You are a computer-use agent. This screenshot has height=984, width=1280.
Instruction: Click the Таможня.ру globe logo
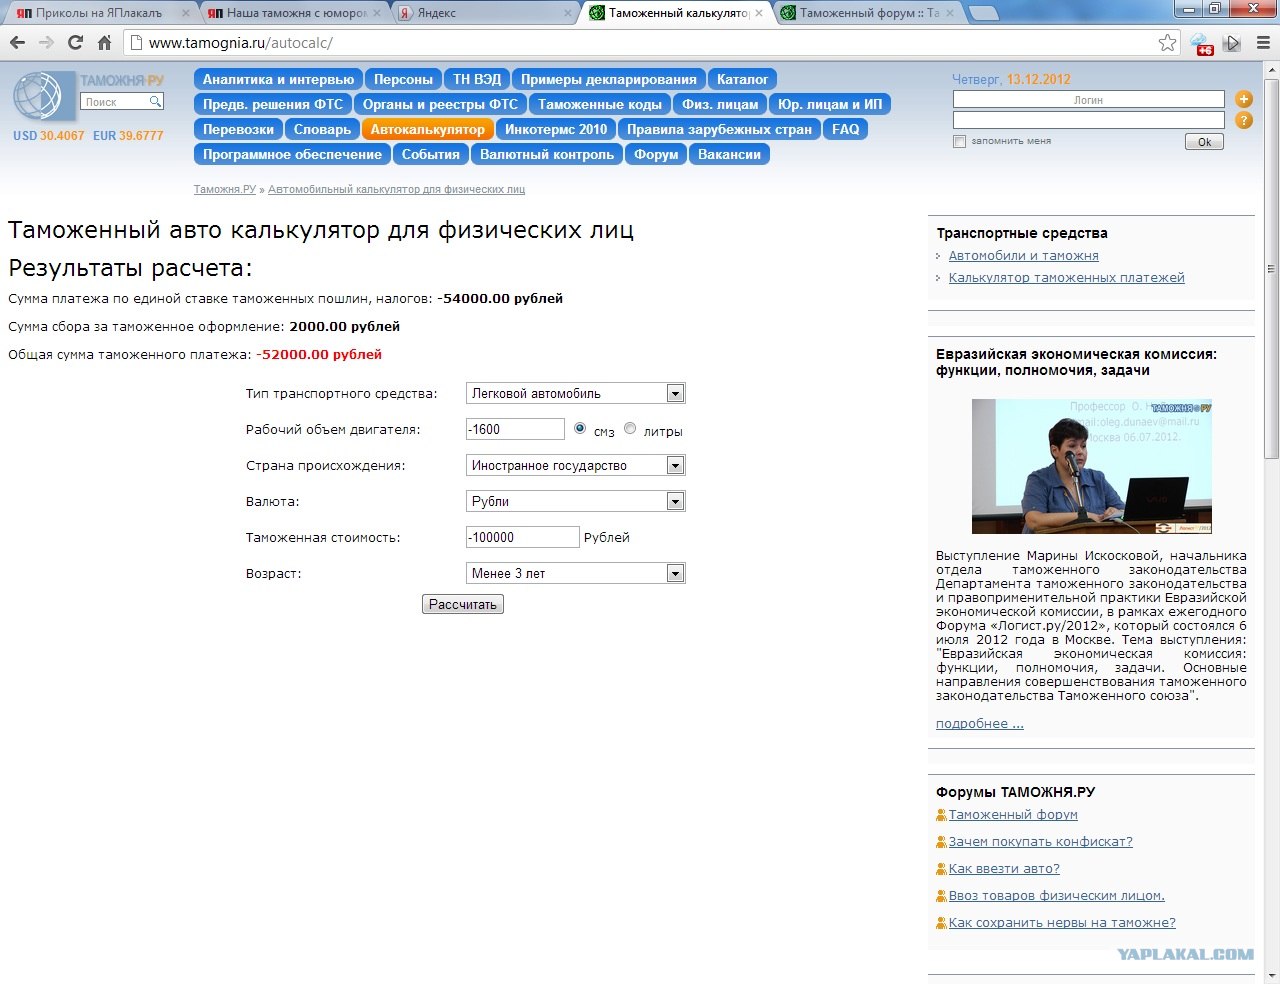38,98
